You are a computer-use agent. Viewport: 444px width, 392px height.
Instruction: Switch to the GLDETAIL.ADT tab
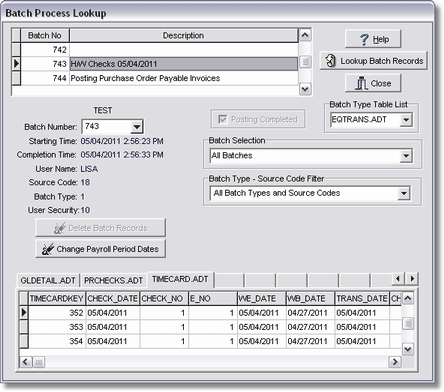(x=48, y=281)
